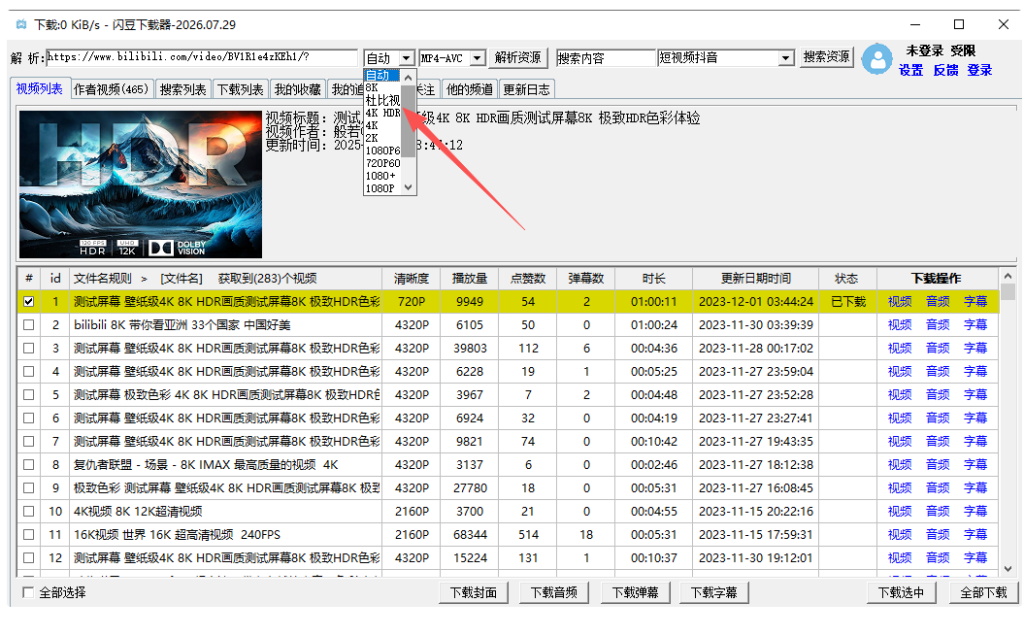
Task: Tick the checkbox for row 3
Action: [x=29, y=348]
